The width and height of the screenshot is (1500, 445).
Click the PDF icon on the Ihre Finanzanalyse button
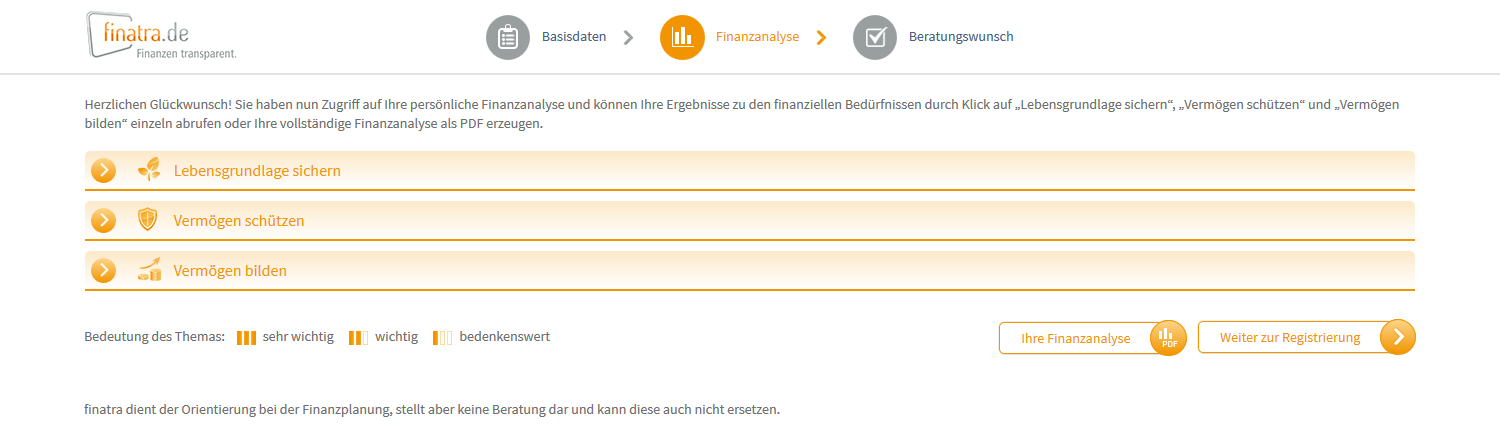[1168, 338]
